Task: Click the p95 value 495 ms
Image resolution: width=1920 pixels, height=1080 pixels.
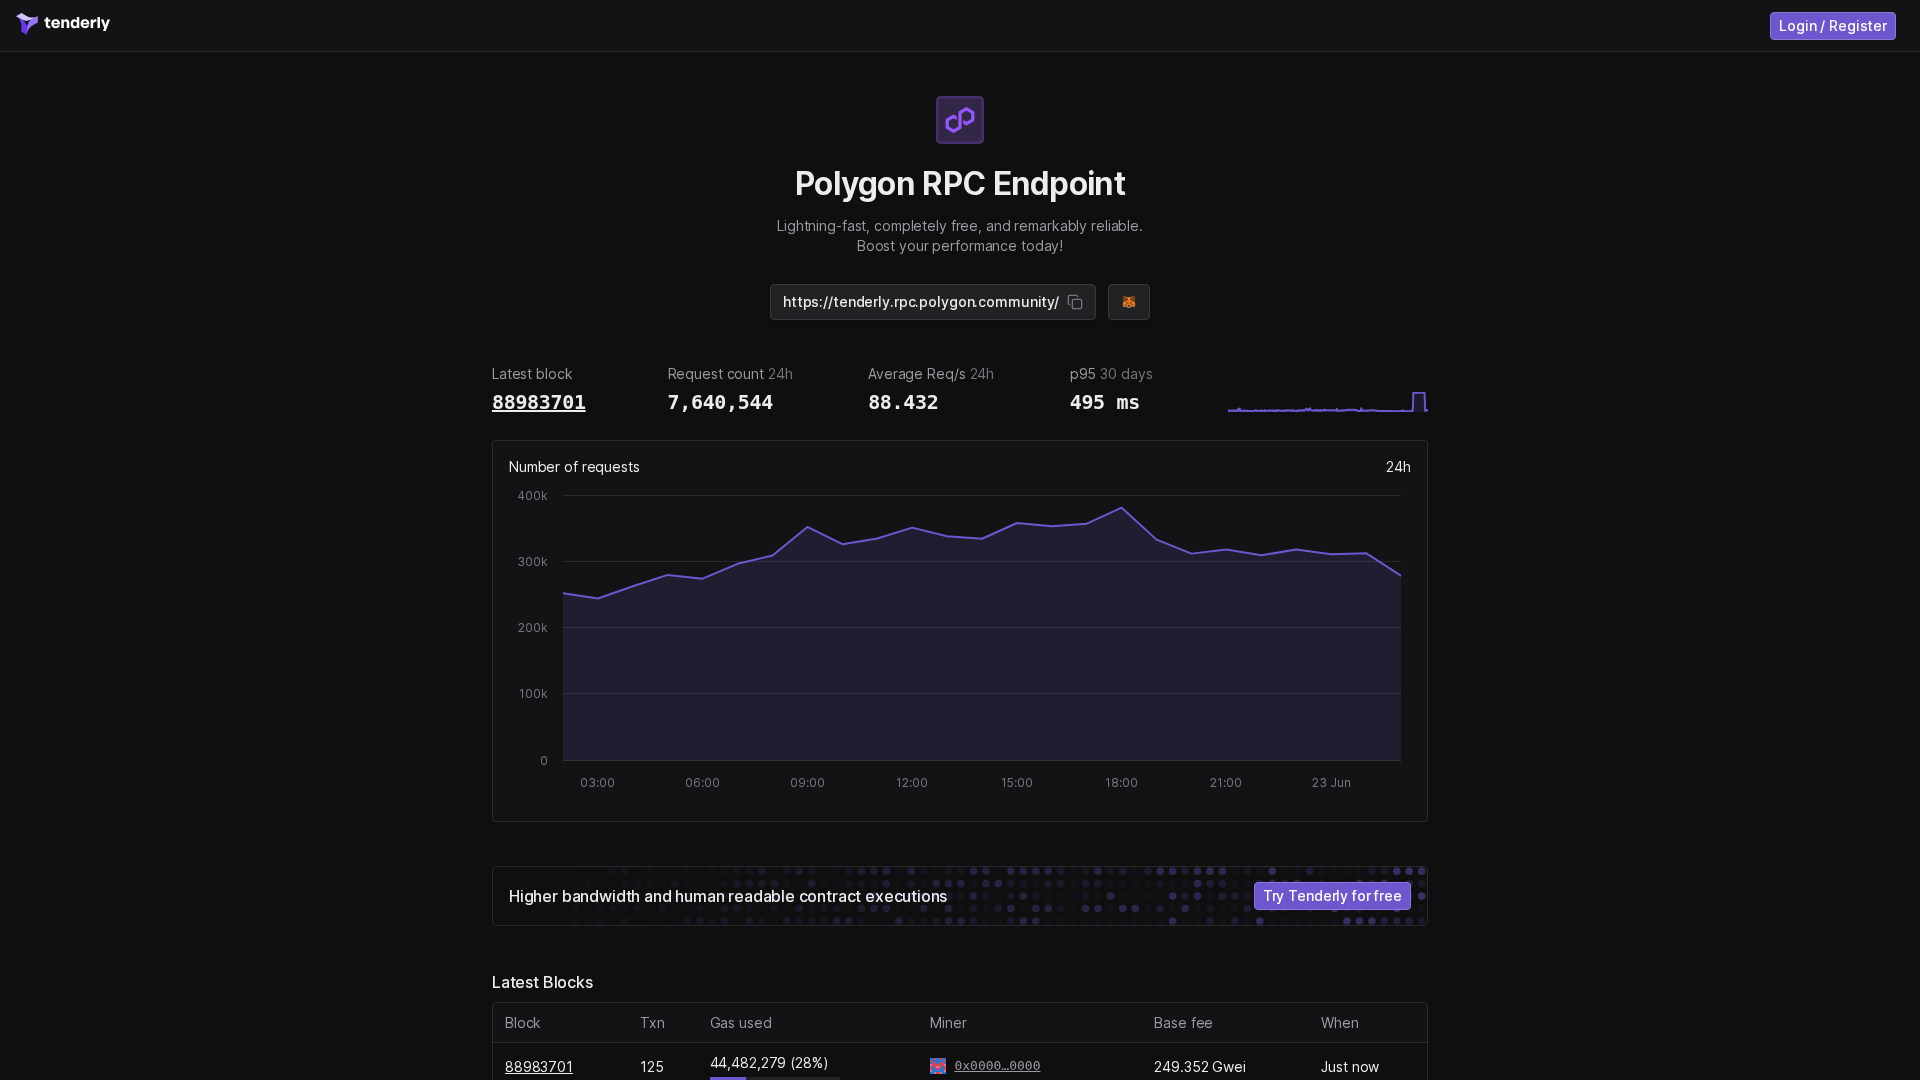Action: [1105, 402]
